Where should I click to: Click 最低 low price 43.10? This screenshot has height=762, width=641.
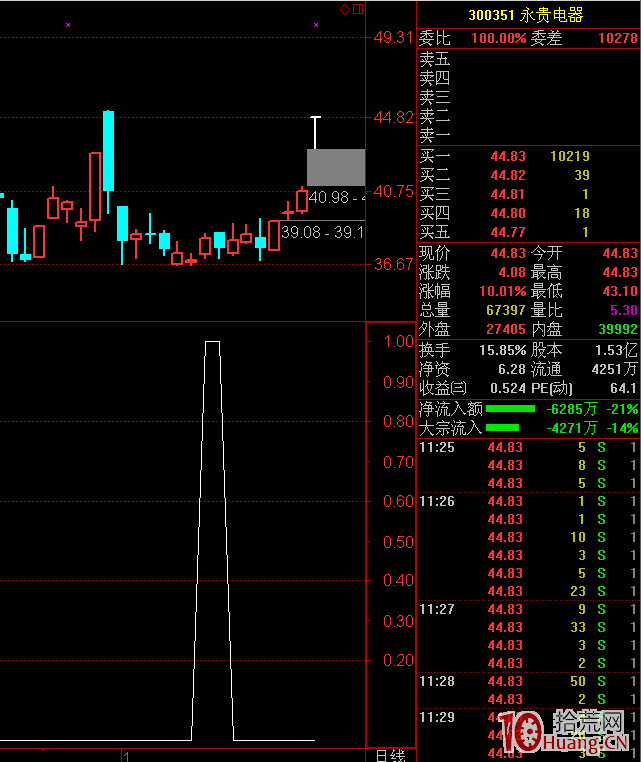click(x=620, y=291)
